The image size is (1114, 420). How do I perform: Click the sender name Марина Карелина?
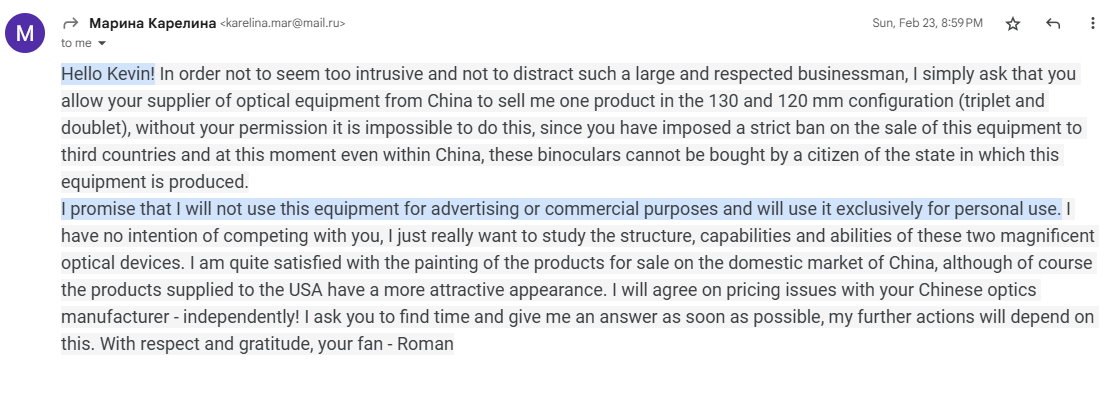tap(153, 23)
